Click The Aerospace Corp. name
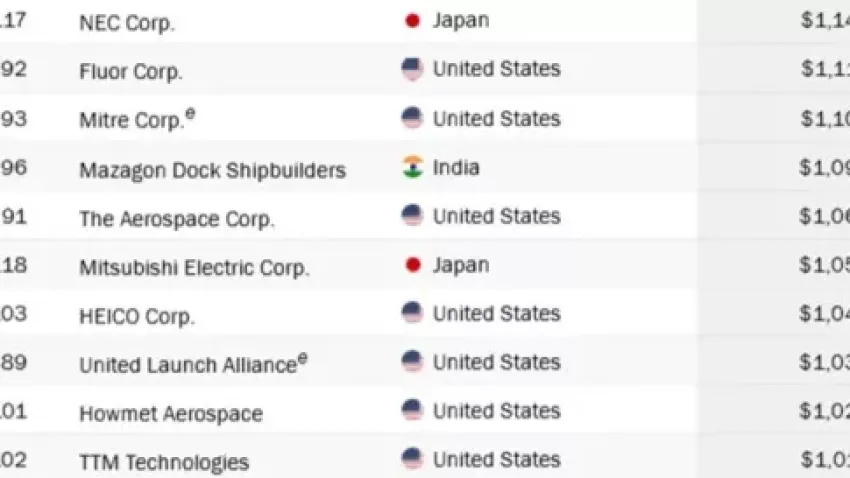This screenshot has width=850, height=478. [176, 219]
